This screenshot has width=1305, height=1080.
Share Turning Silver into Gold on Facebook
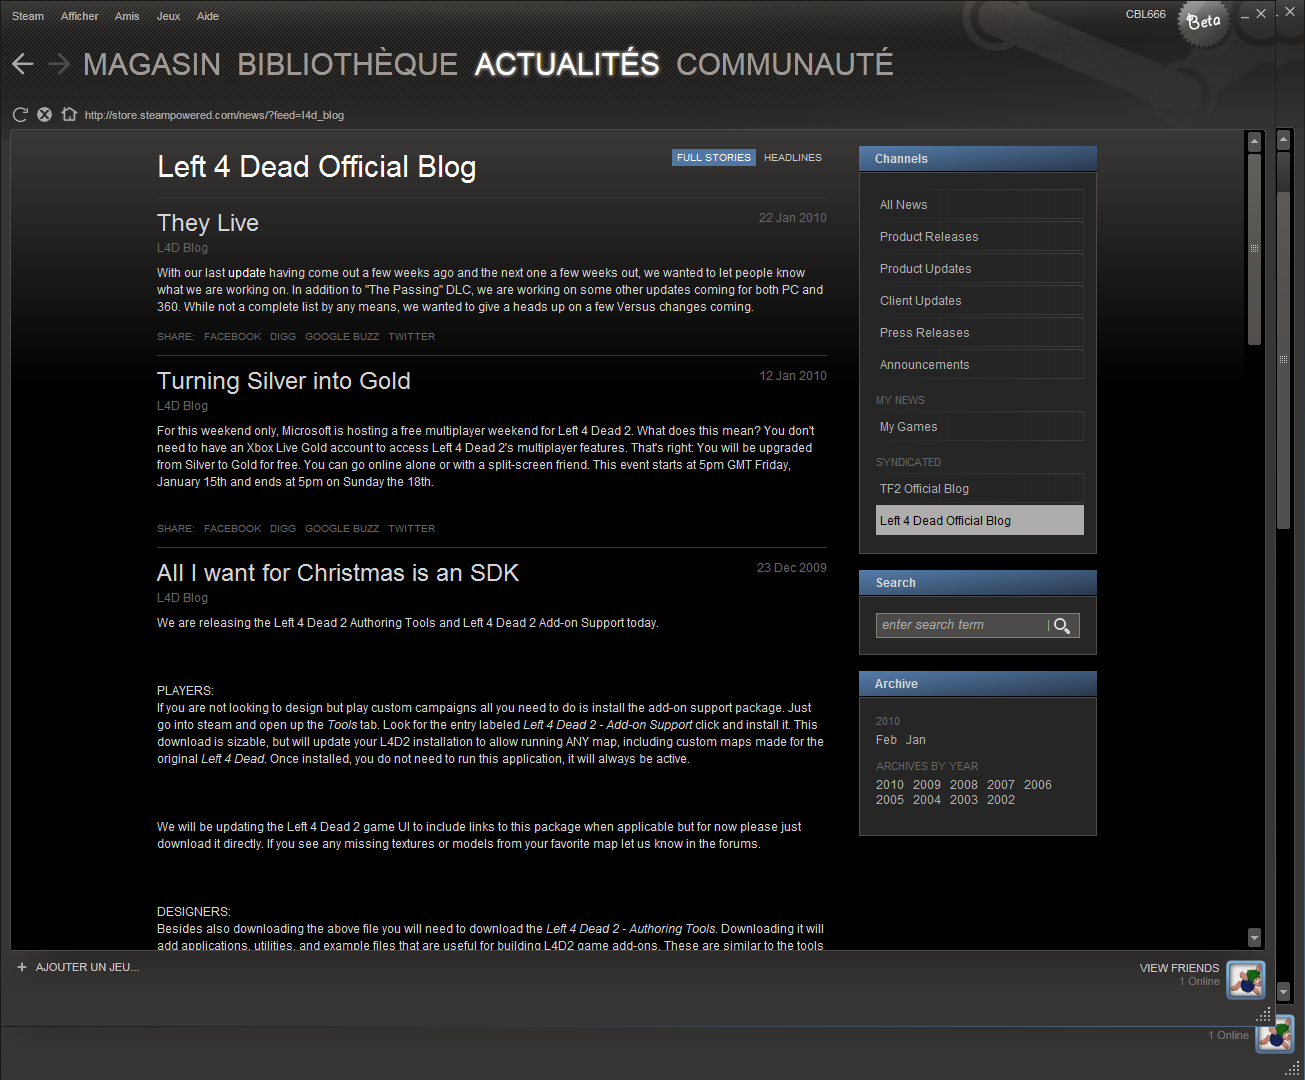pos(232,529)
